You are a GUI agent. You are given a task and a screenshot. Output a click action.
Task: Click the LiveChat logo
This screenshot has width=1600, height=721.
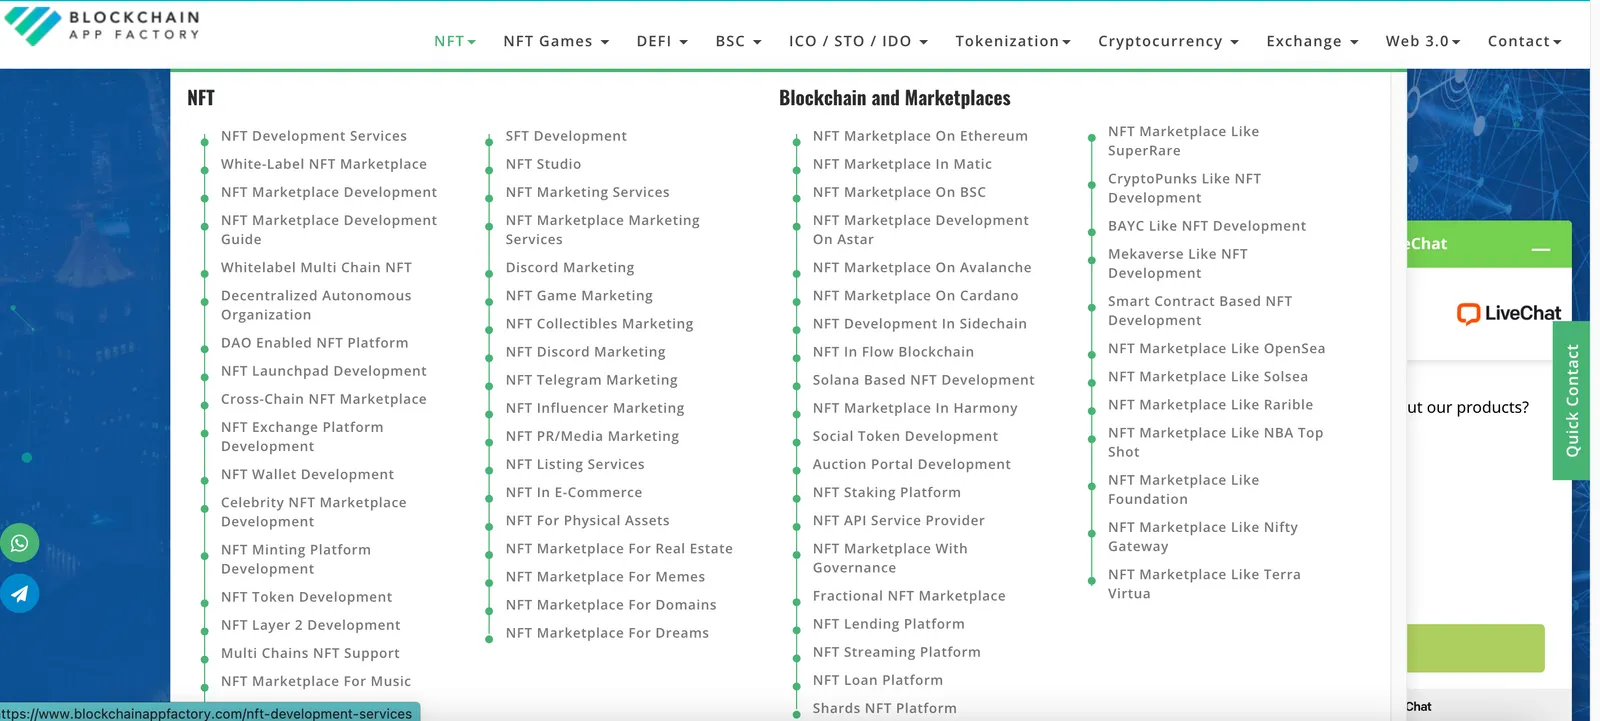click(1509, 313)
